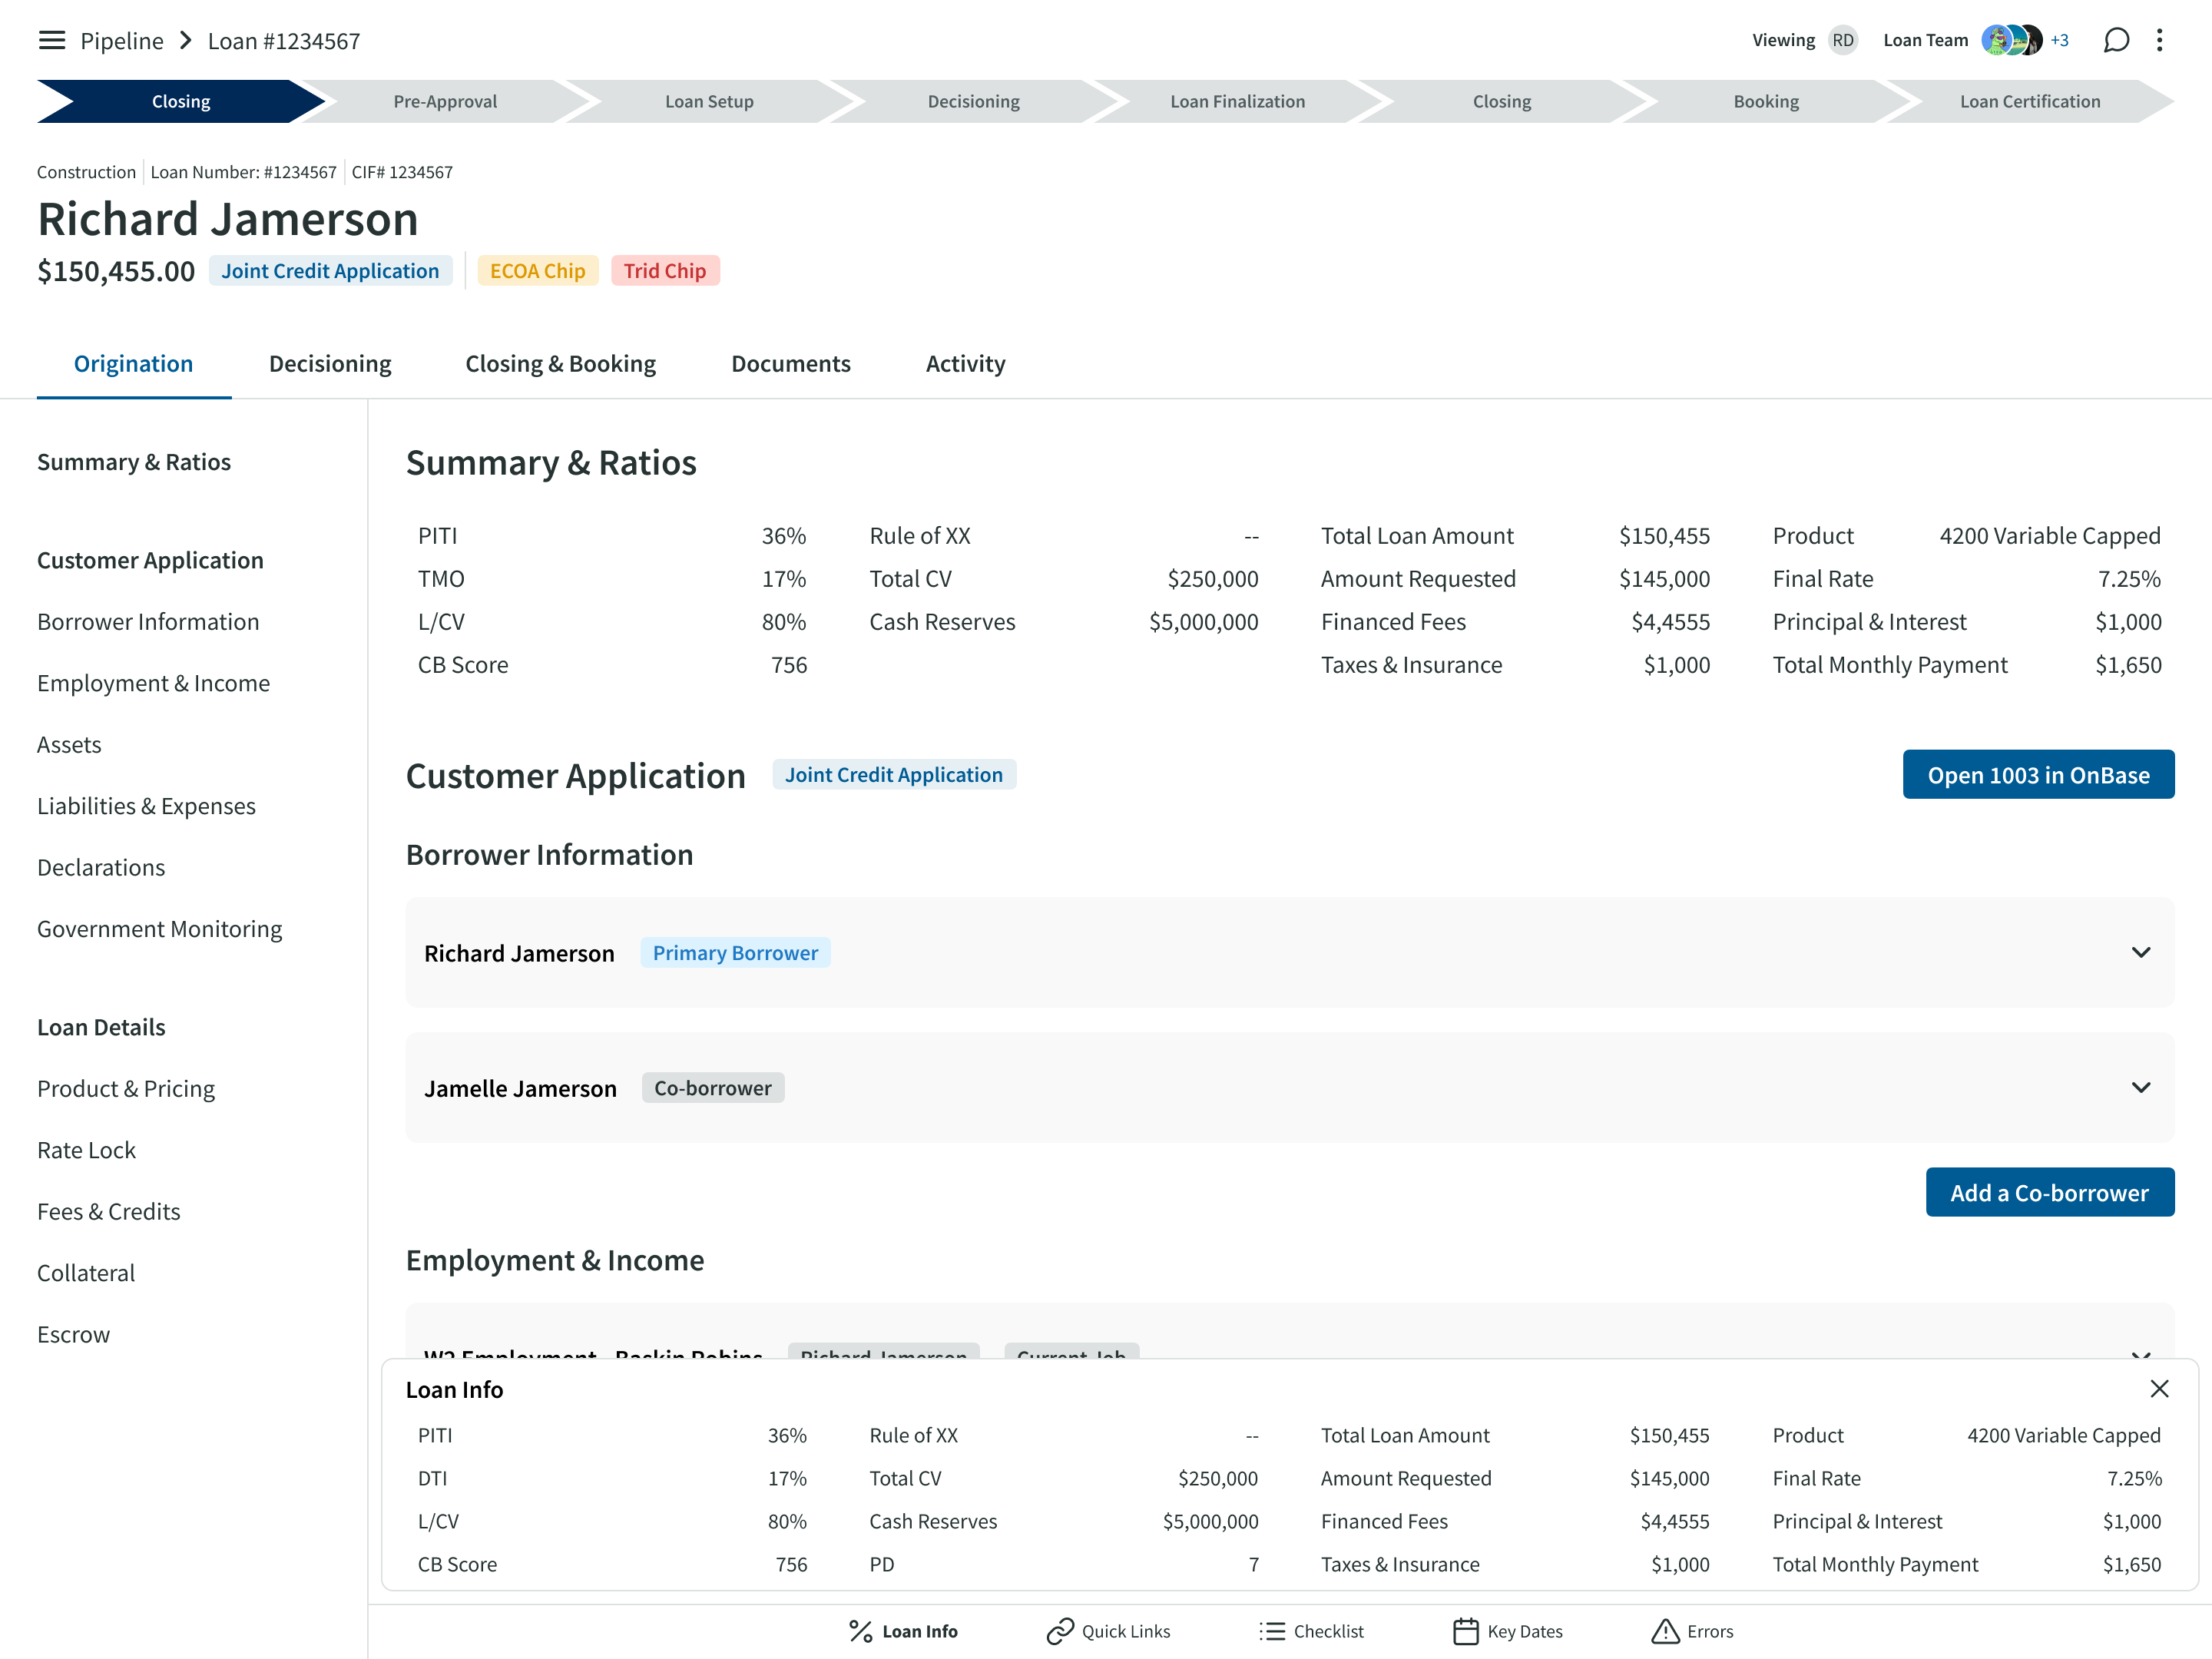Click the Loan Info percent icon
2212x1659 pixels.
point(860,1631)
